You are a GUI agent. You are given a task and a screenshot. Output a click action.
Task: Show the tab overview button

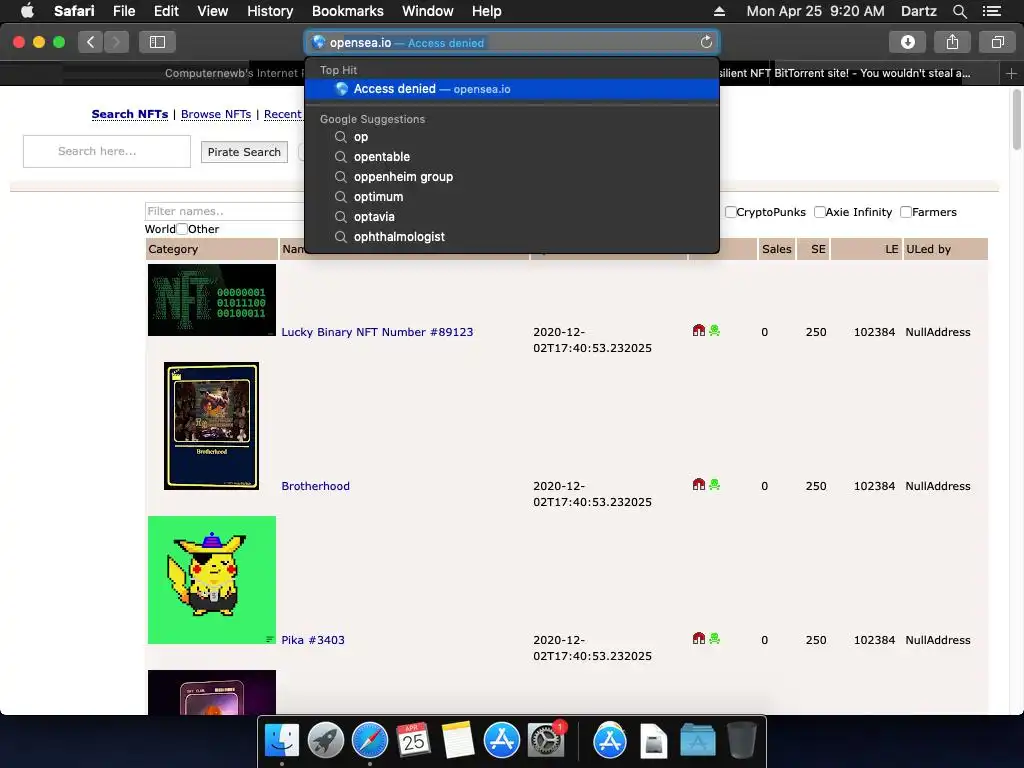[997, 42]
